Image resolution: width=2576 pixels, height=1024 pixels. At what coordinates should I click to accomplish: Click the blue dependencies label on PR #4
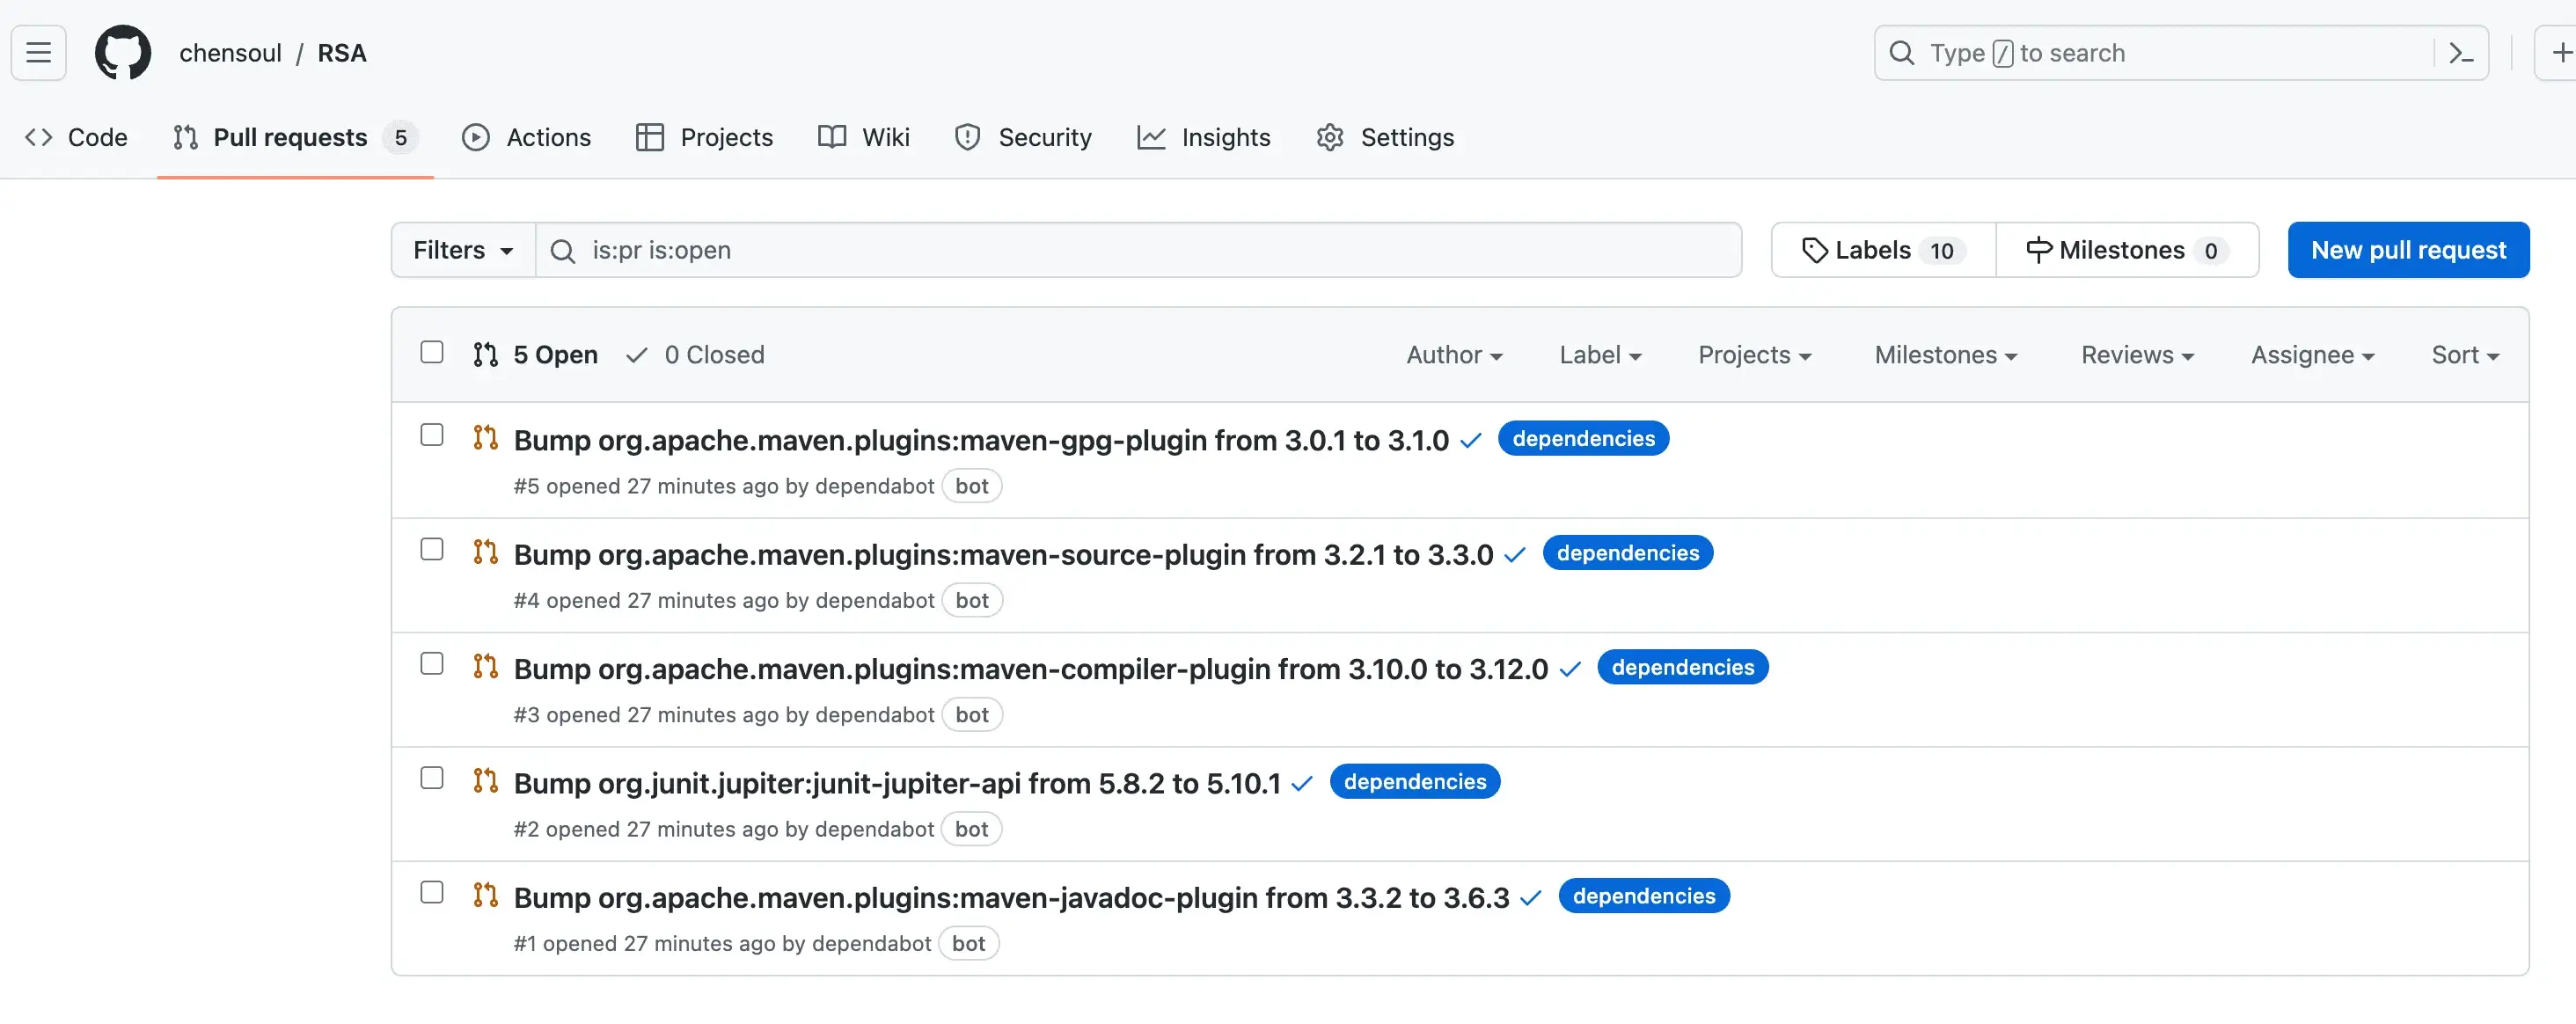1627,554
